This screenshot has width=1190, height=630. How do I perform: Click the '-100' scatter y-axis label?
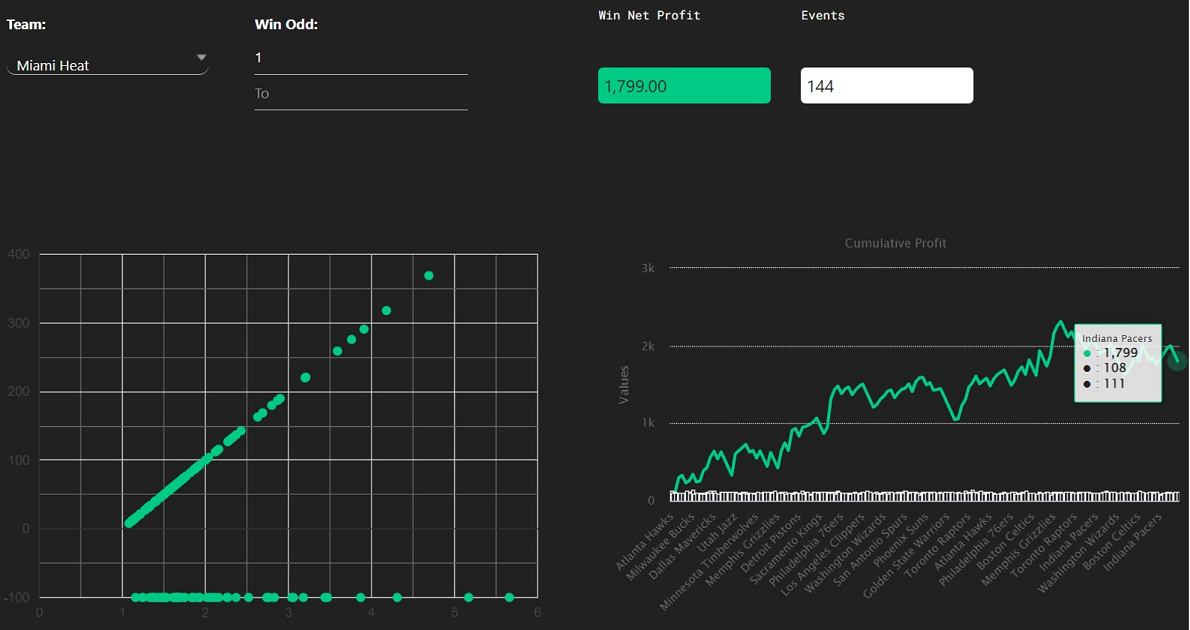click(x=17, y=597)
